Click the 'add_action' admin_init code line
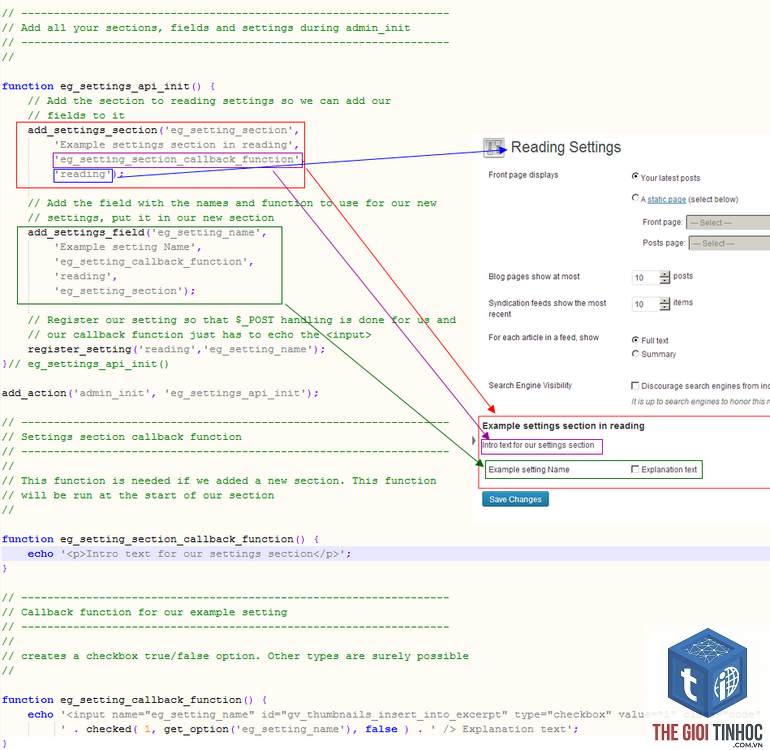The image size is (770, 750). coord(160,393)
